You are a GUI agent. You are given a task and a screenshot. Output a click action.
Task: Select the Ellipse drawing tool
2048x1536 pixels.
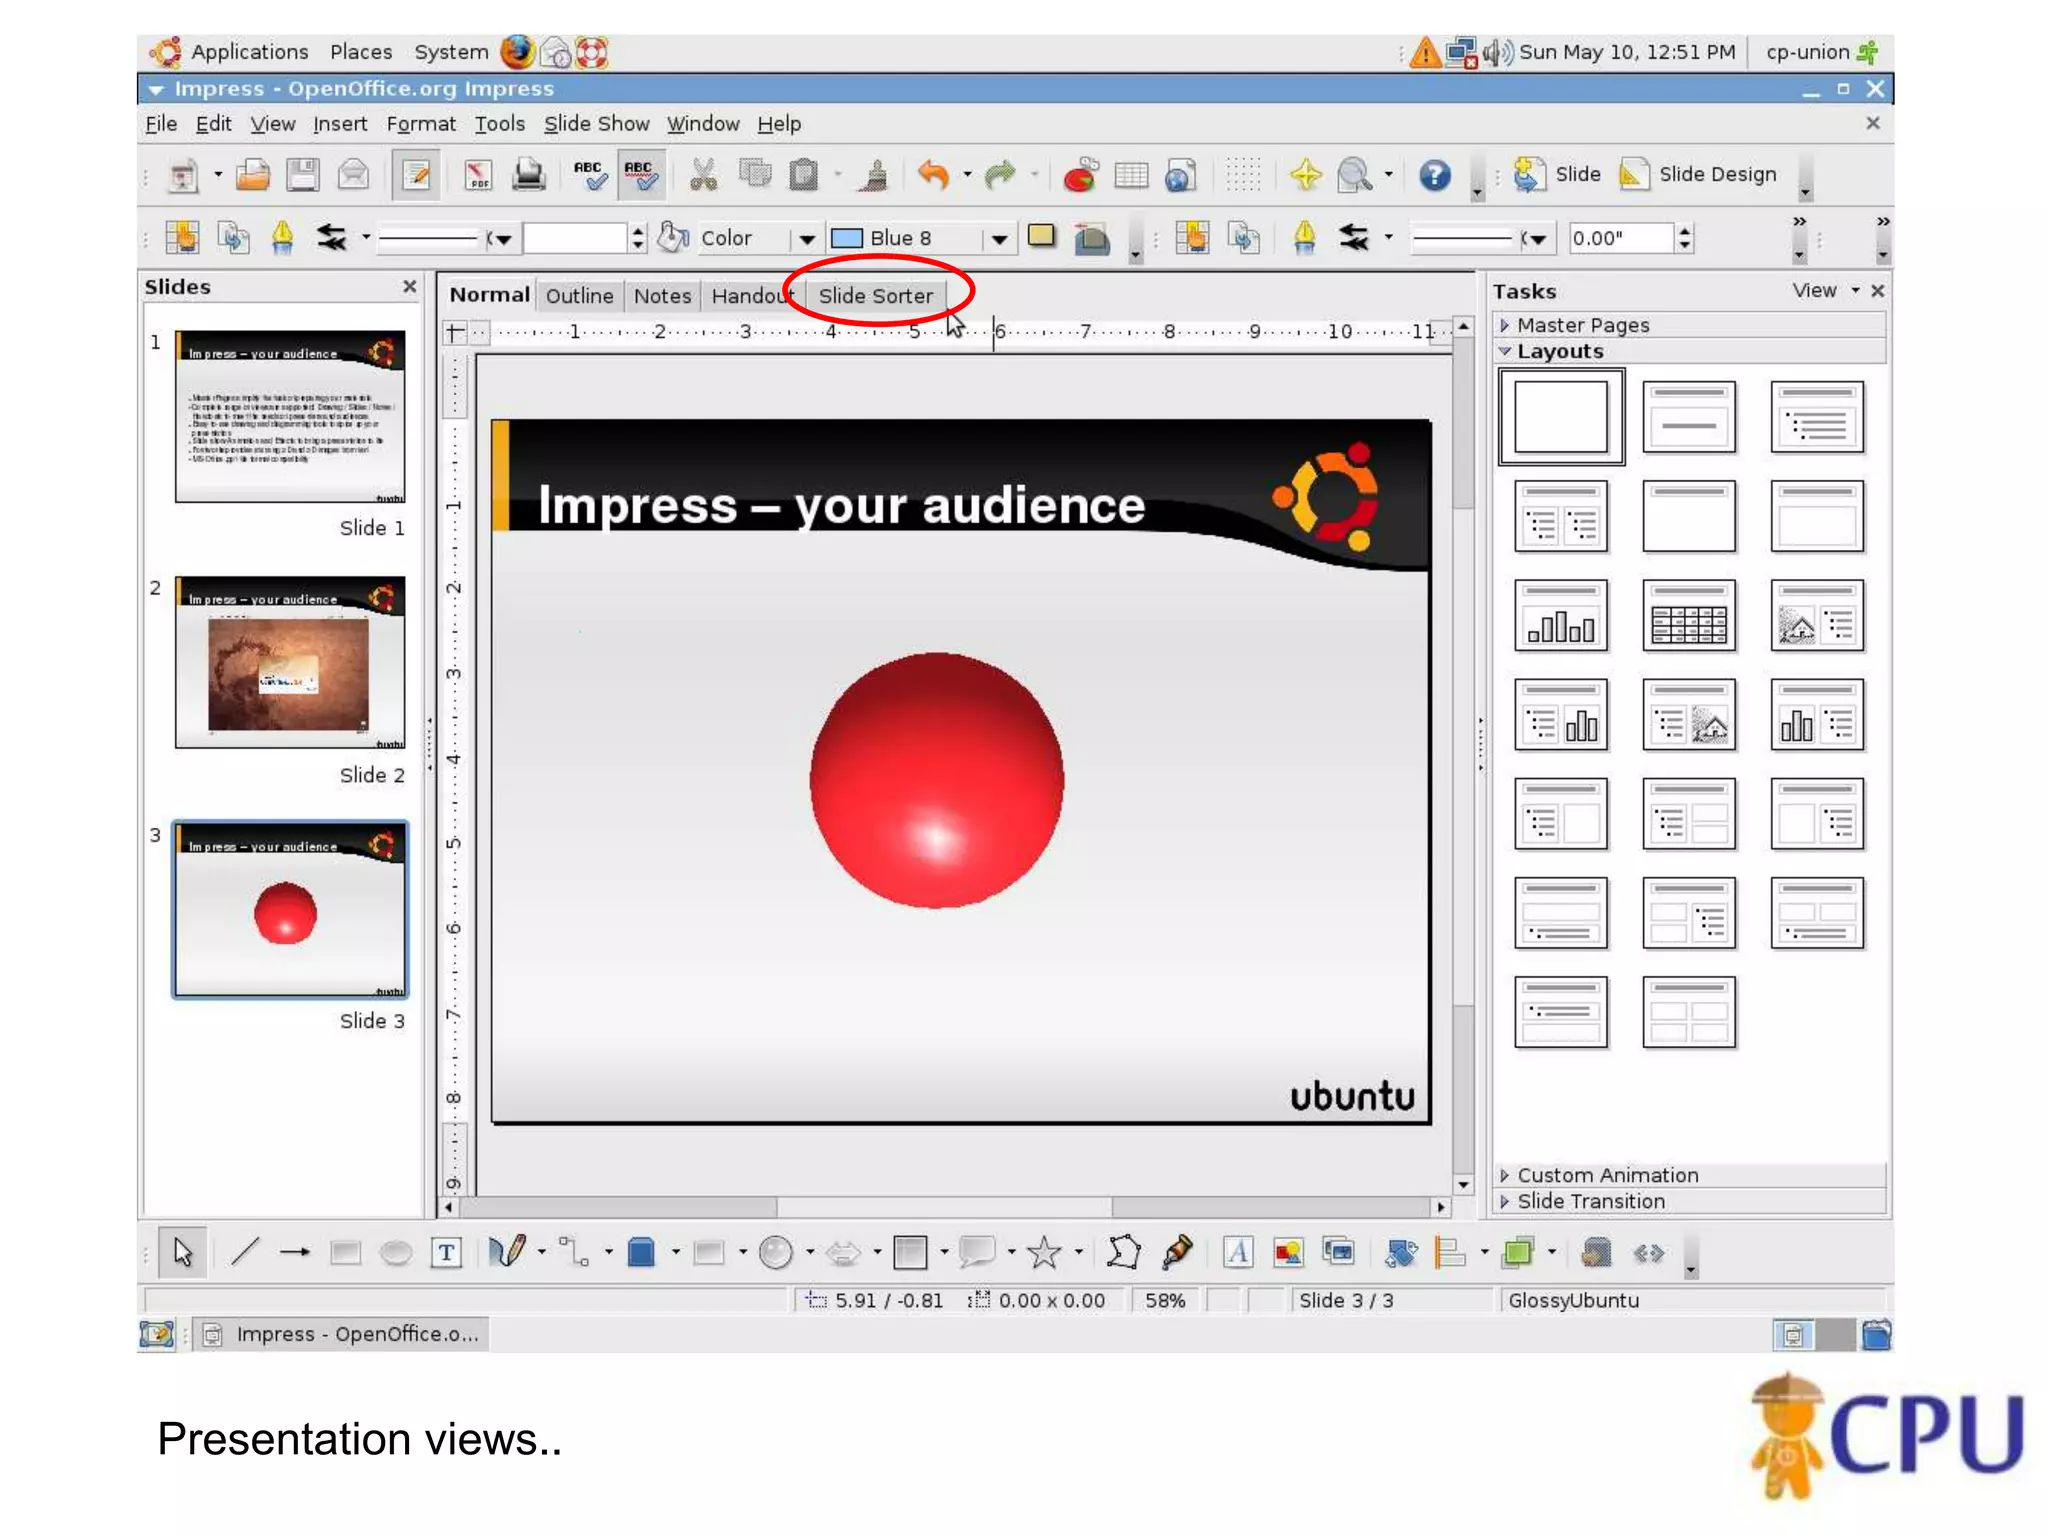tap(396, 1252)
